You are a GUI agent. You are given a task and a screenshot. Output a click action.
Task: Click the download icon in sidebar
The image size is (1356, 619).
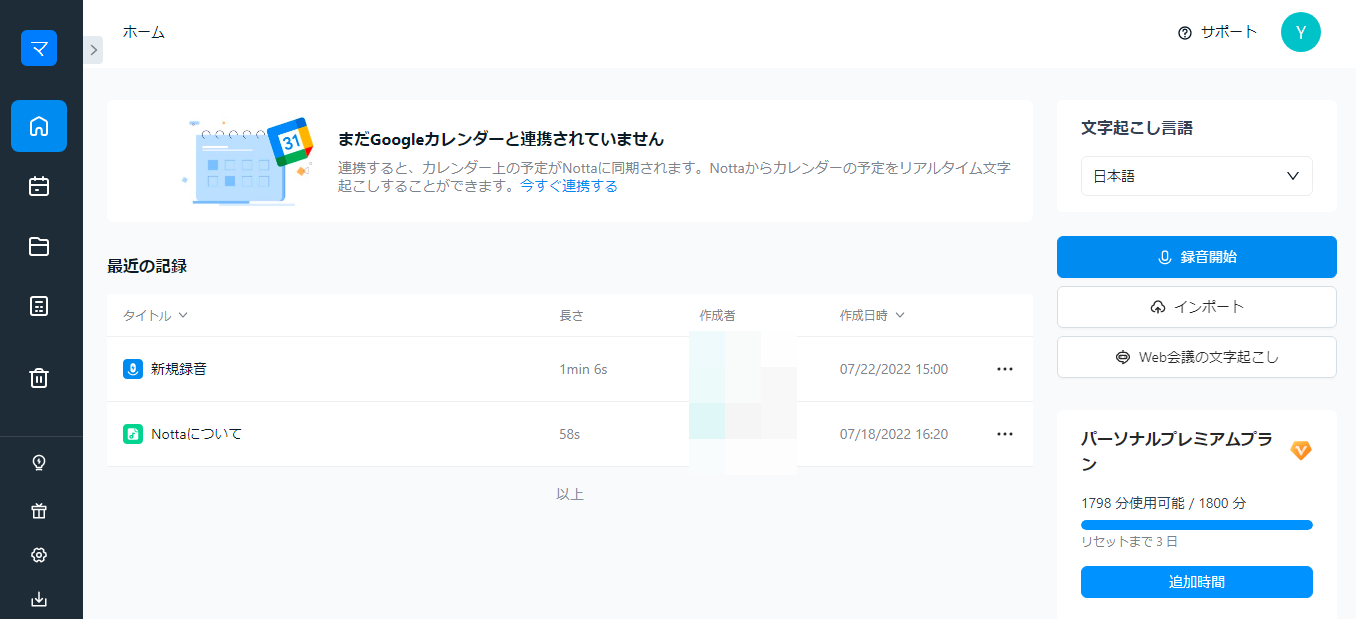coord(39,600)
